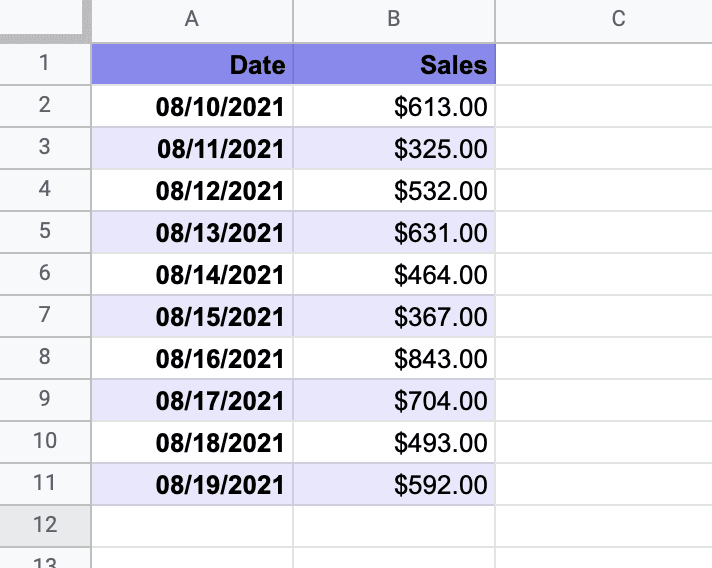Select row 11 header

pyautogui.click(x=45, y=484)
